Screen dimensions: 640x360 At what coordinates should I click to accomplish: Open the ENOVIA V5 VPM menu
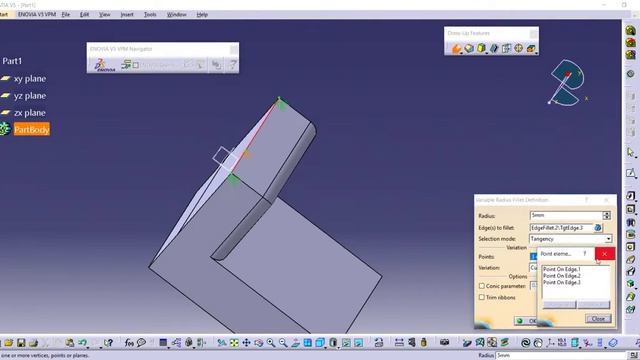coord(37,14)
